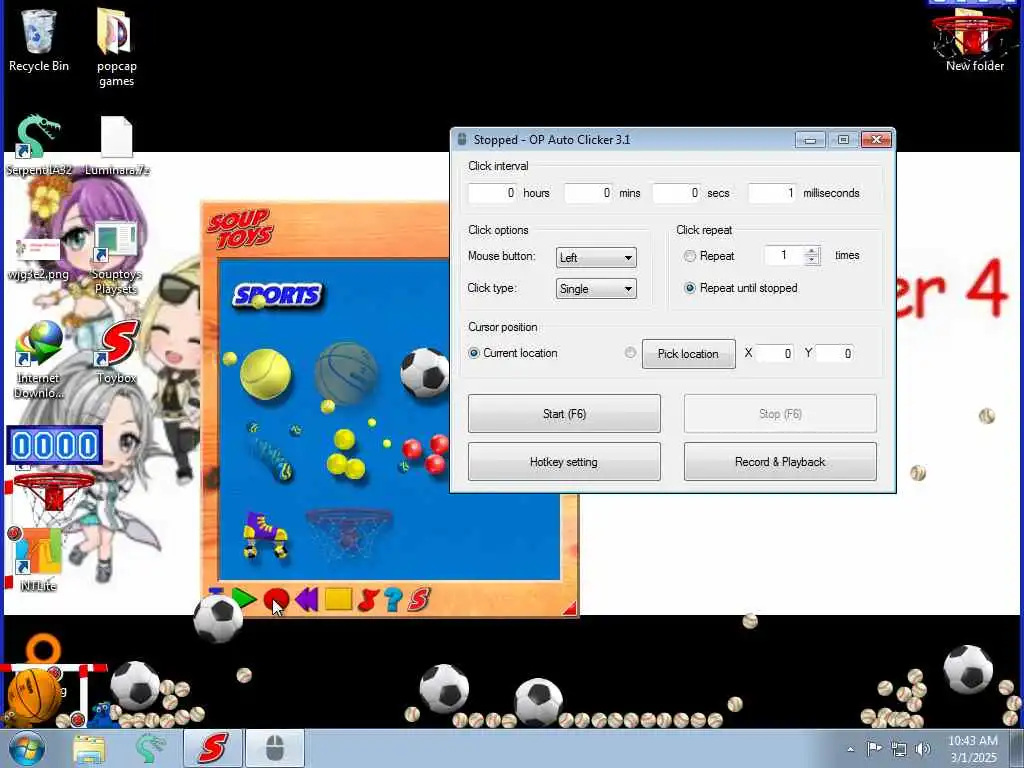
Task: Click the green play arrow in Soup Toys
Action: tap(244, 599)
